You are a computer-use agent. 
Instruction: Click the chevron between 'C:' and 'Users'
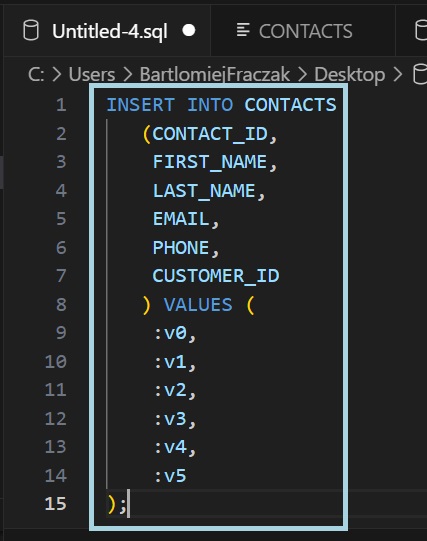(57, 75)
